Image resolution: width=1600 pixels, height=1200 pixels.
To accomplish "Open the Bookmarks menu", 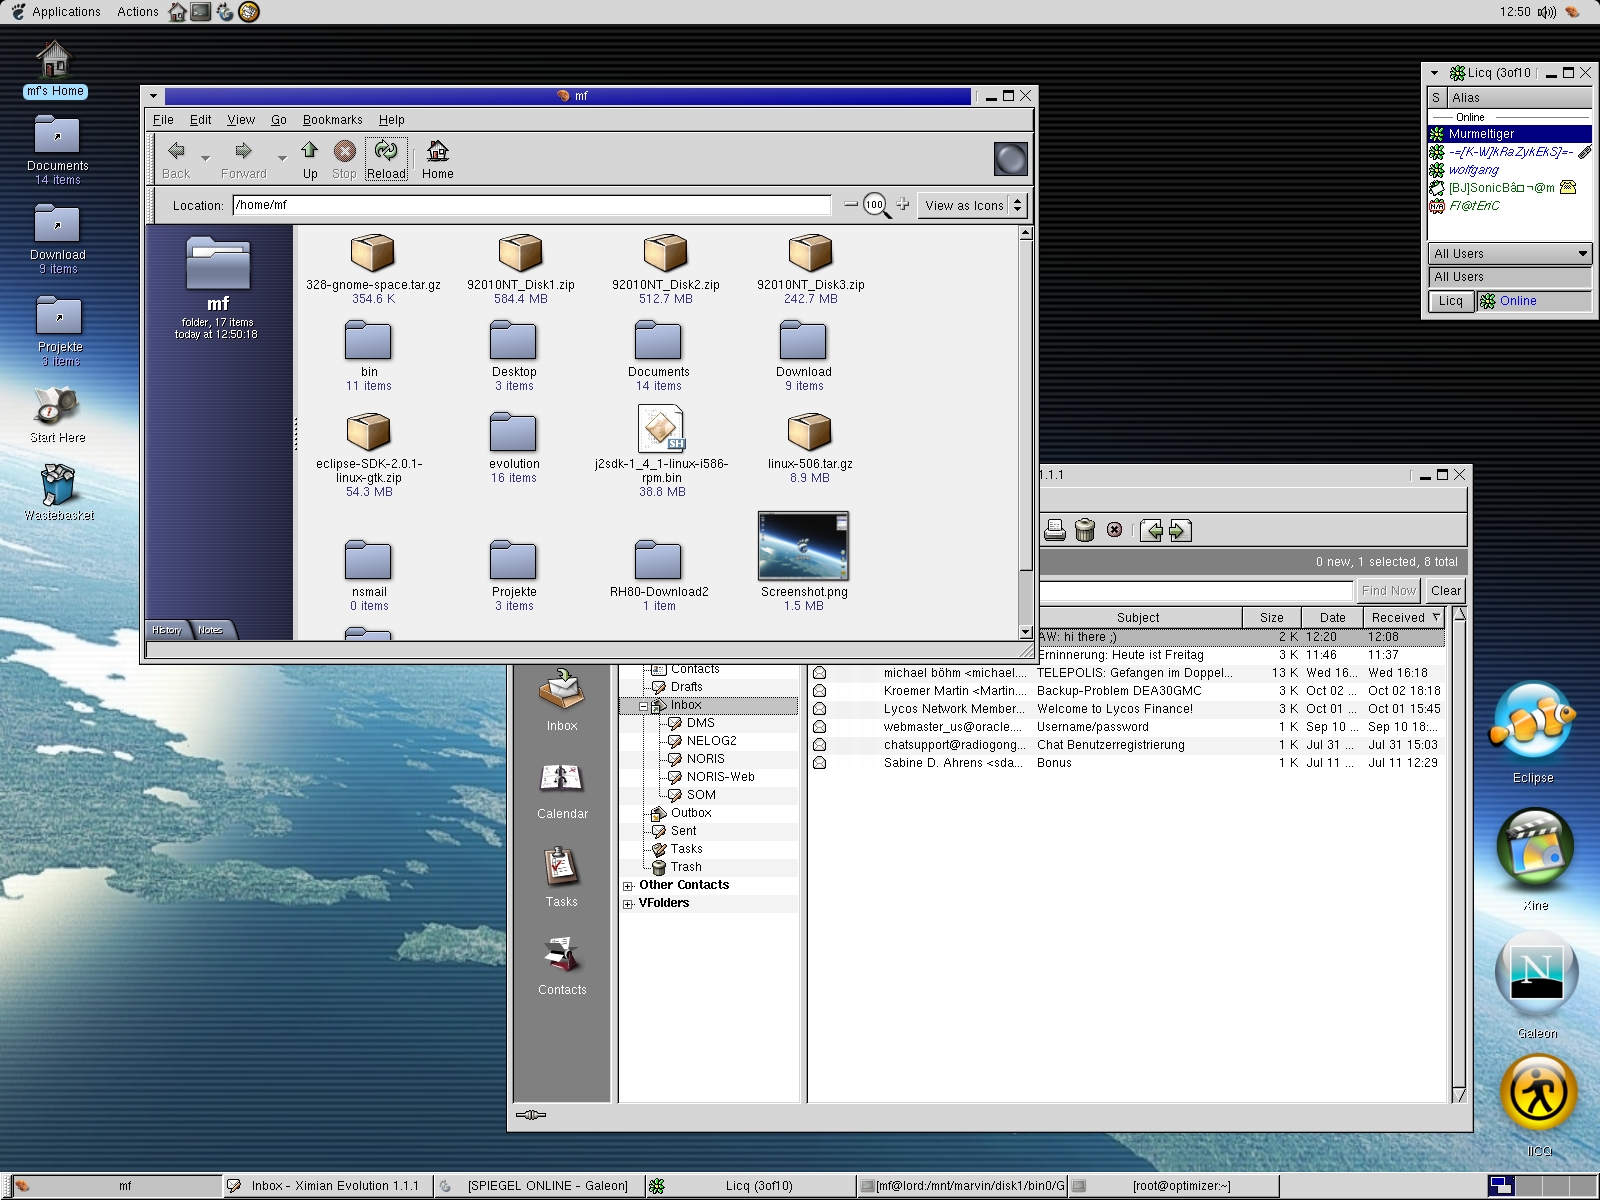I will pos(333,119).
